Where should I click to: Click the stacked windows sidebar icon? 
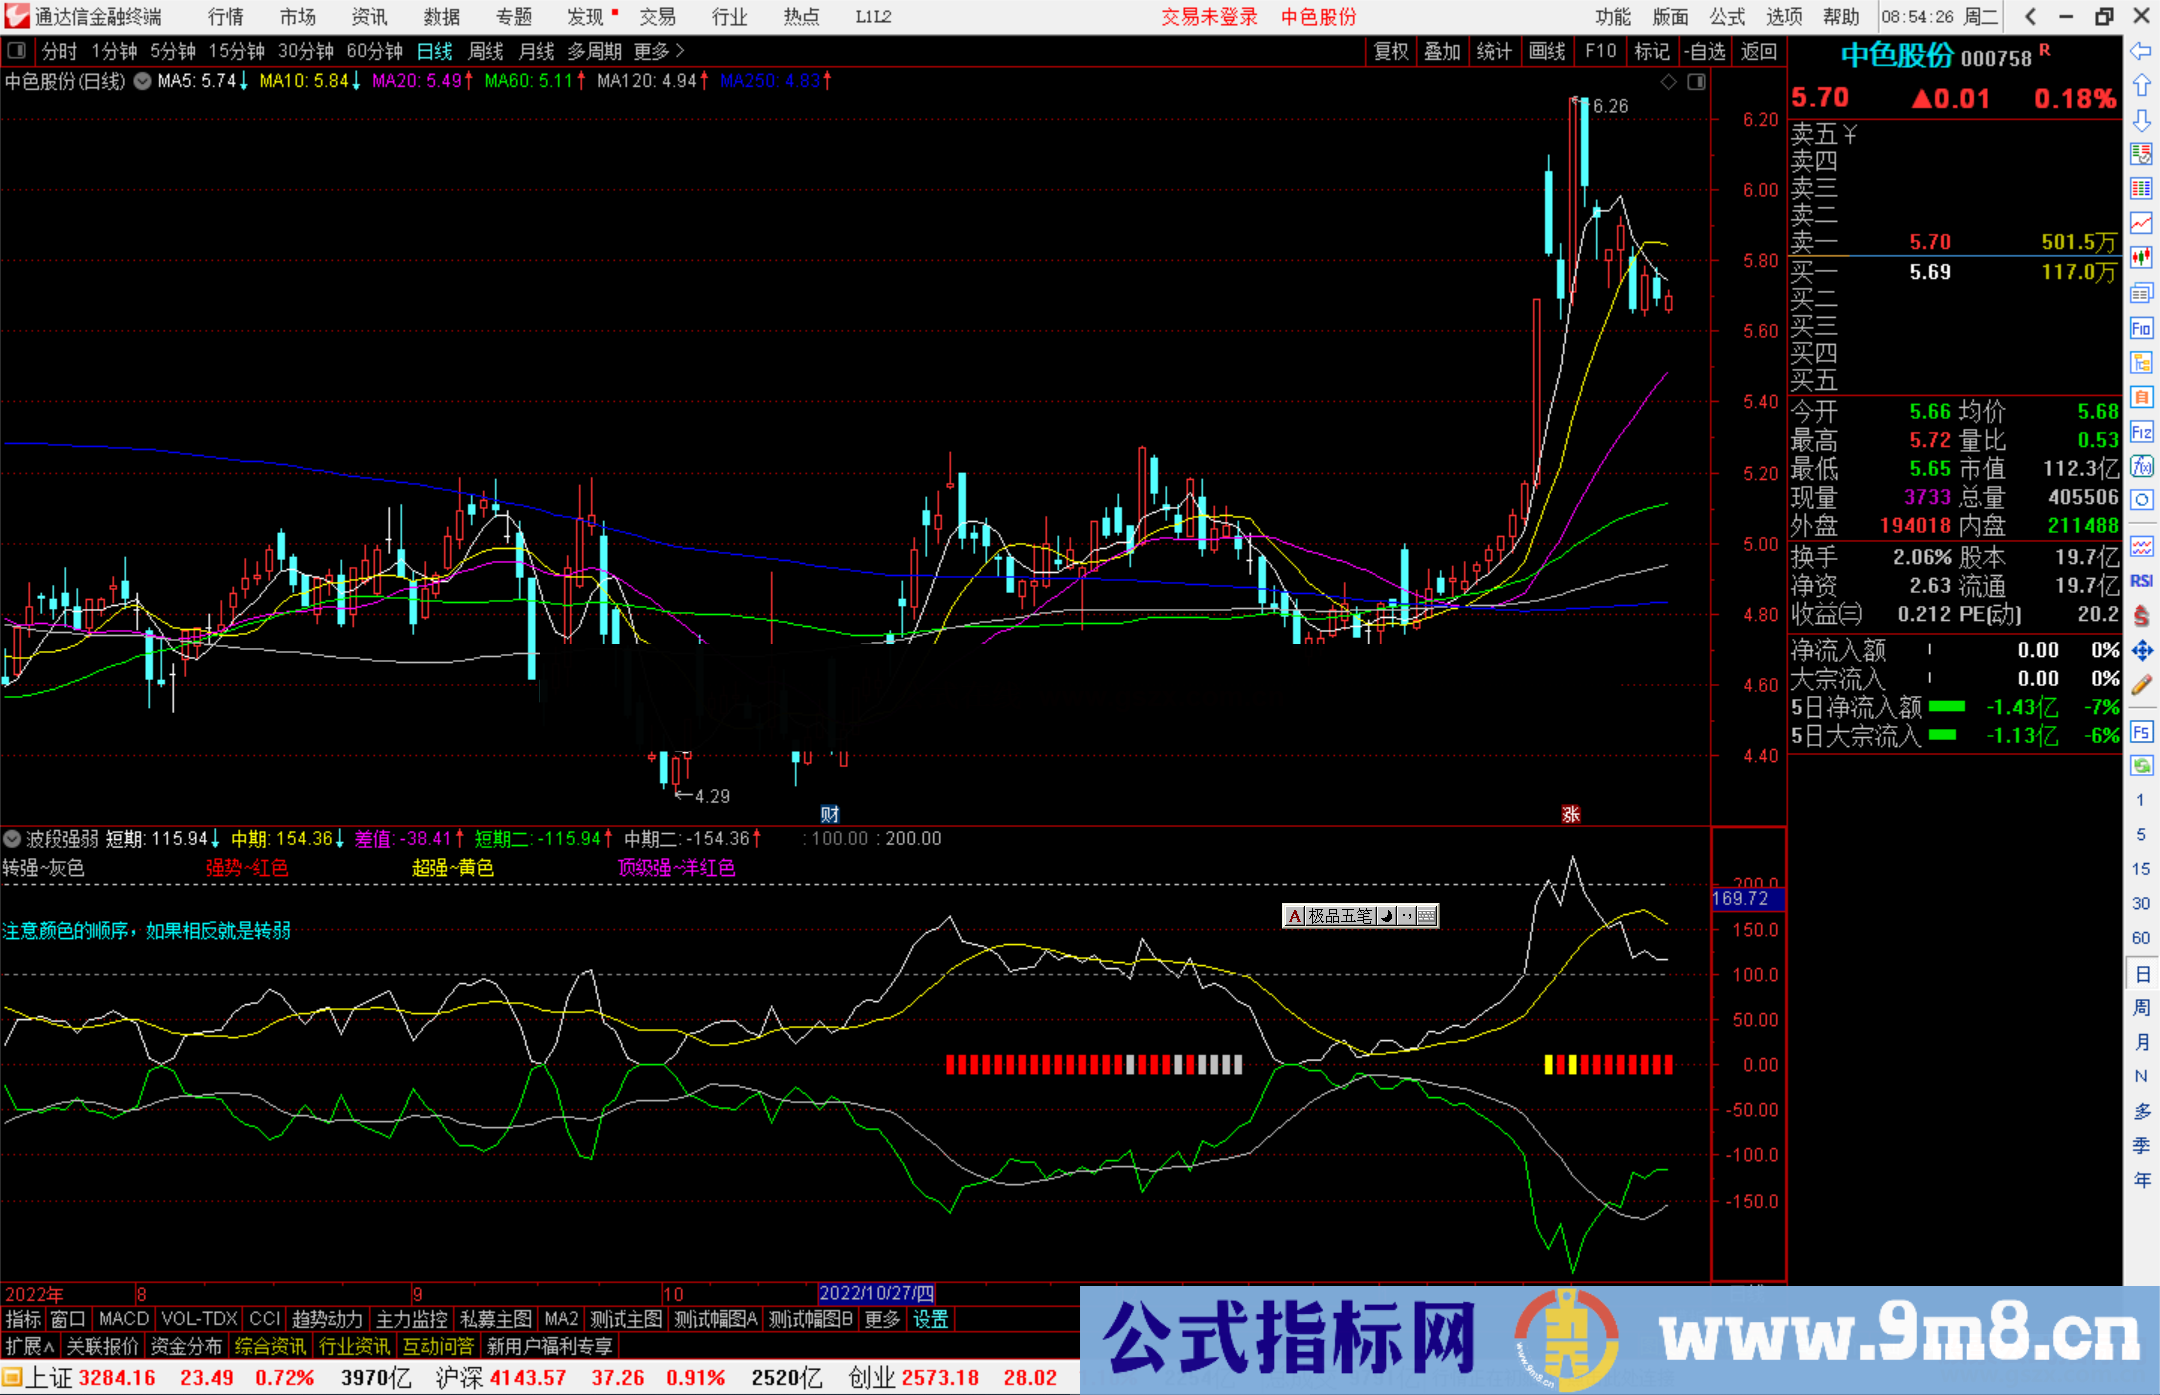coord(2141,293)
